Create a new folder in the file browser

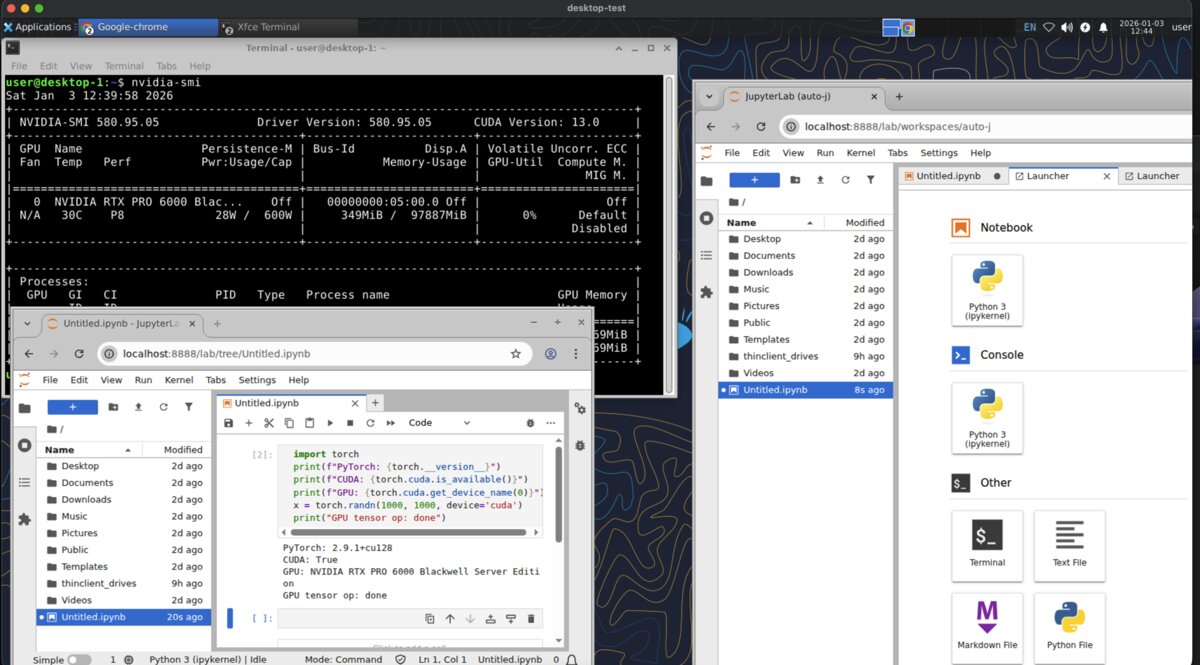tap(796, 180)
